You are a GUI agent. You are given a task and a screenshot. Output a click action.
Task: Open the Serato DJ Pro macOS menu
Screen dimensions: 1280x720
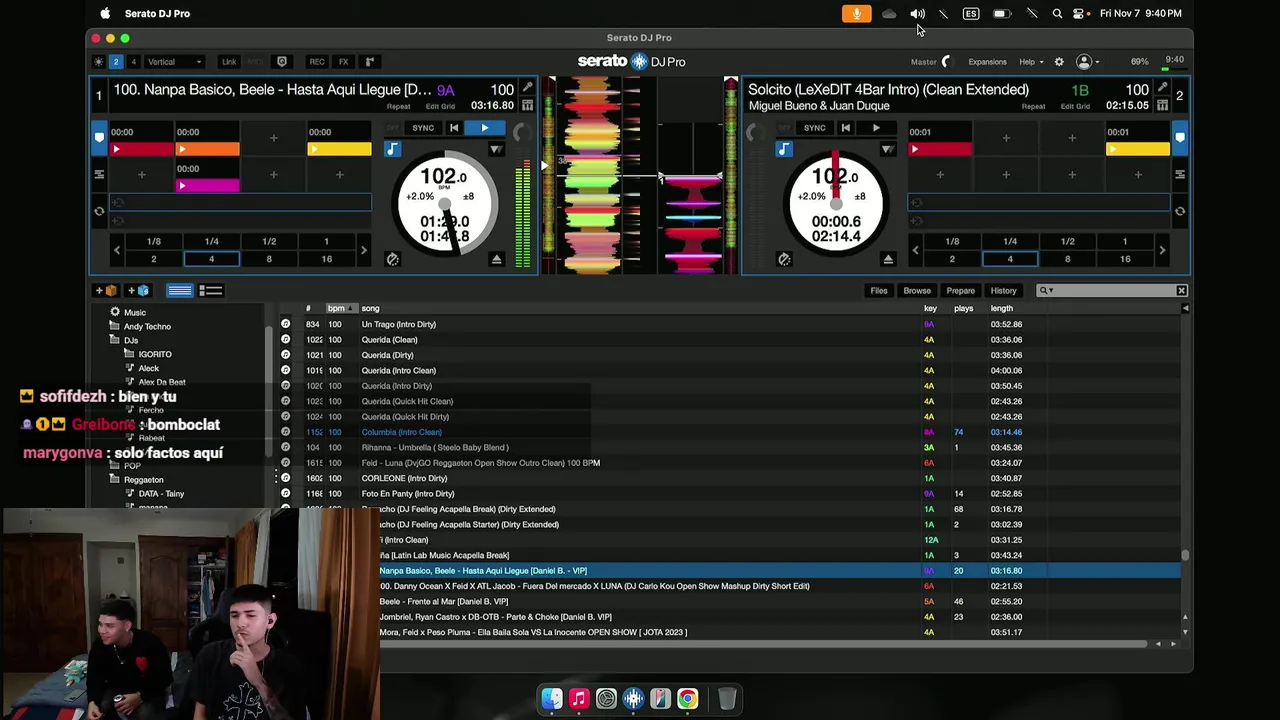[x=157, y=13]
